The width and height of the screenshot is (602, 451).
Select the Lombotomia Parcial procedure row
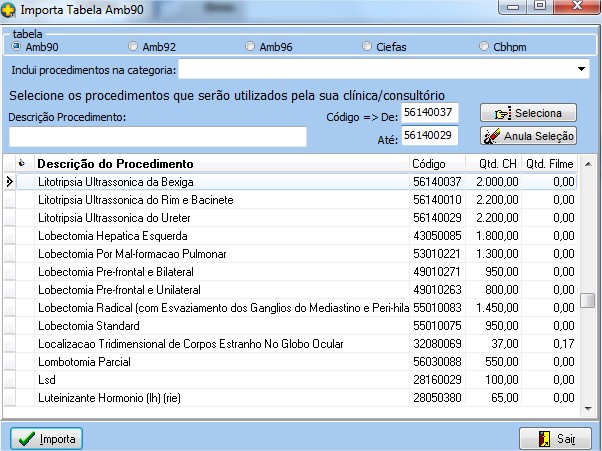(x=220, y=362)
